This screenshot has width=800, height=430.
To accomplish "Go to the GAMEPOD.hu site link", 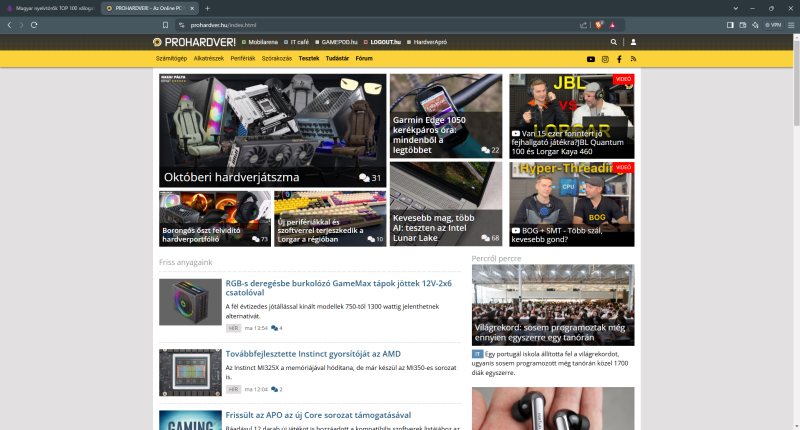I will (336, 42).
